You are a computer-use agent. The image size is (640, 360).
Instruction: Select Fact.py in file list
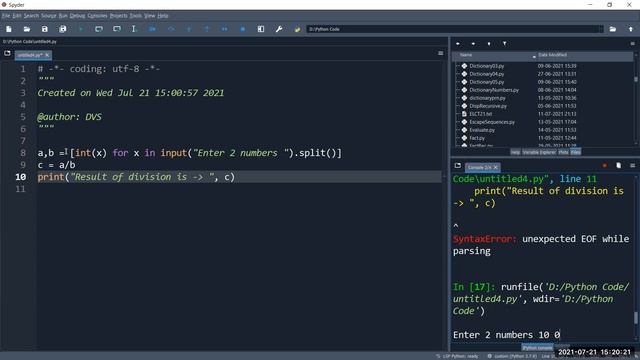click(477, 138)
